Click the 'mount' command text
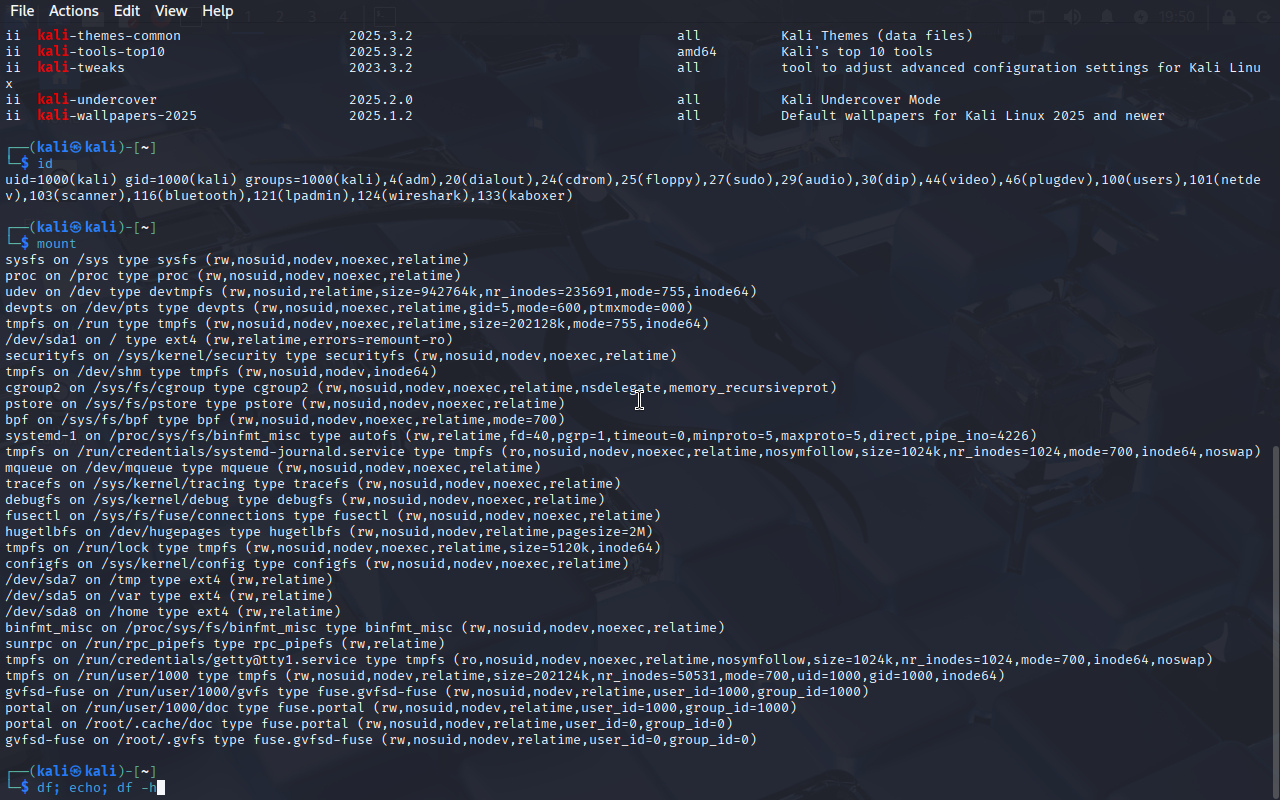The width and height of the screenshot is (1280, 800). click(x=57, y=244)
